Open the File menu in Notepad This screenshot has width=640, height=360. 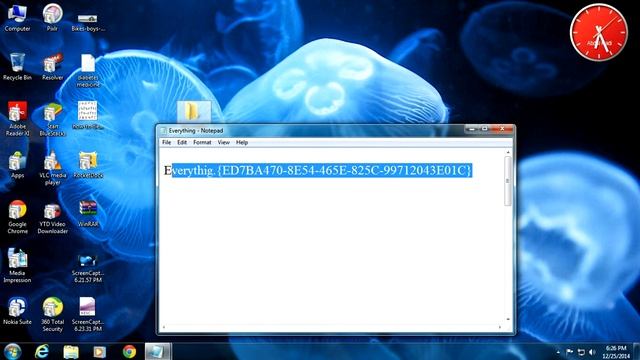tap(167, 142)
